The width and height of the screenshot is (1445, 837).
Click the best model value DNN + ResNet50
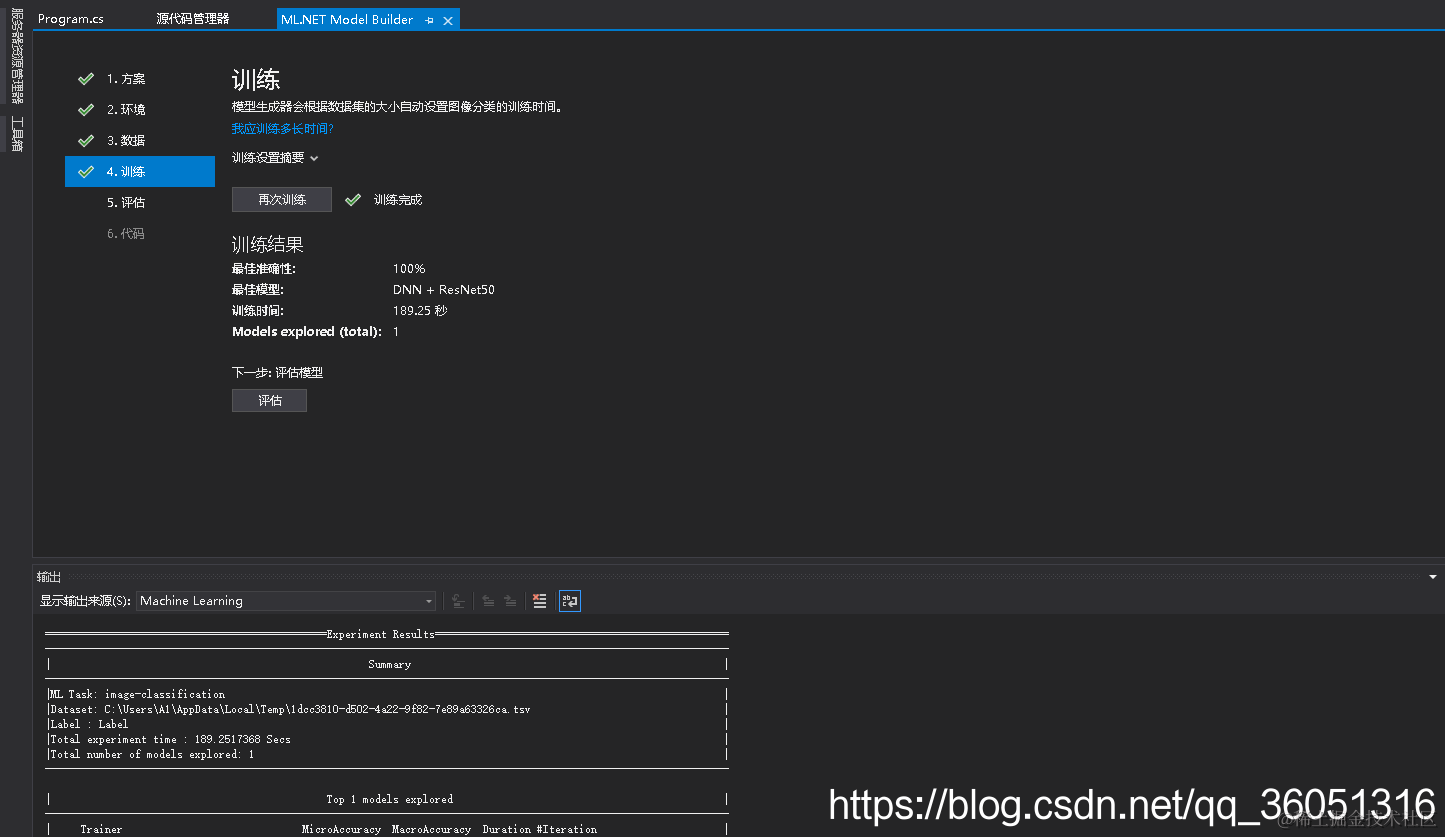[444, 290]
